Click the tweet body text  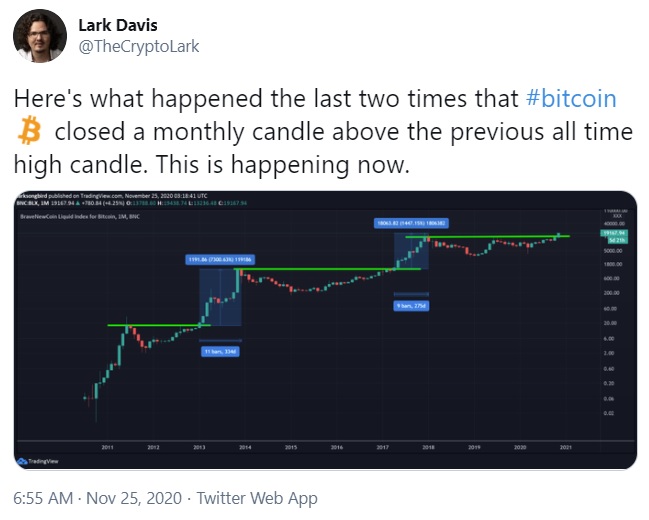(x=320, y=131)
